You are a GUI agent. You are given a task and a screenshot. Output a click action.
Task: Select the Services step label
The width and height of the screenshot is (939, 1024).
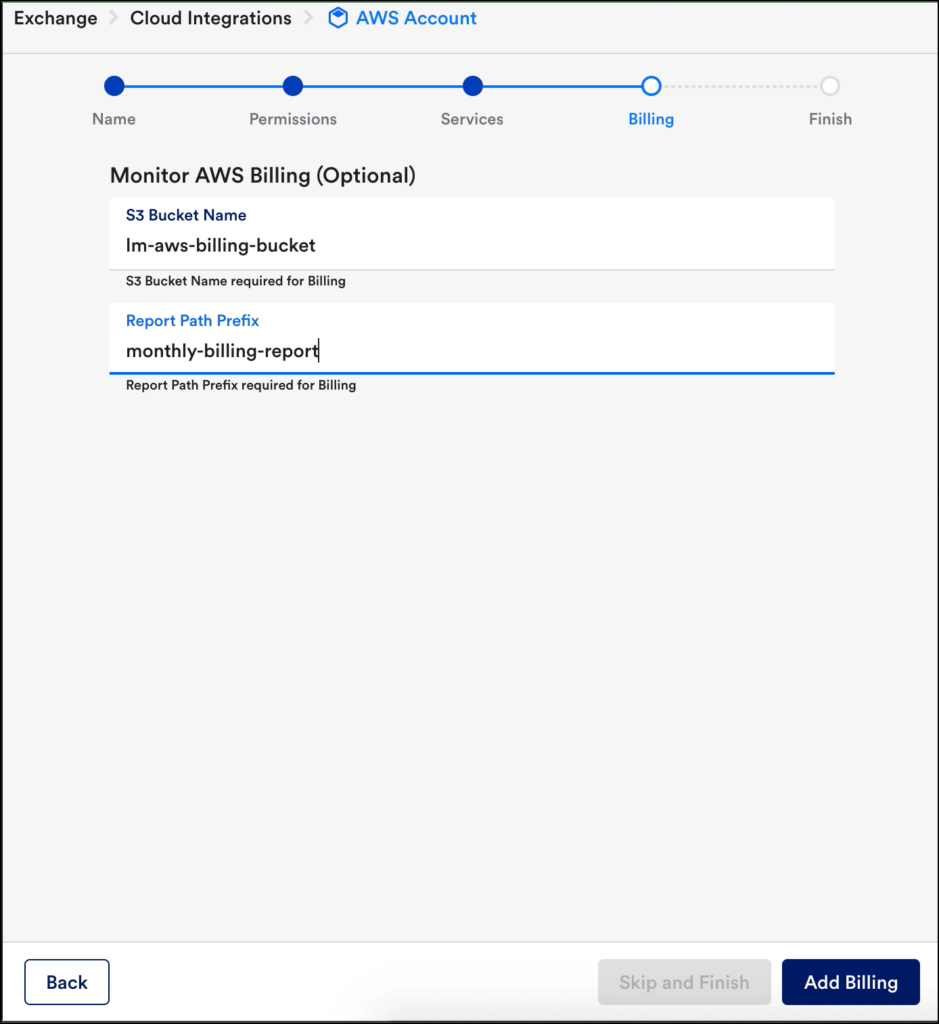tap(471, 119)
